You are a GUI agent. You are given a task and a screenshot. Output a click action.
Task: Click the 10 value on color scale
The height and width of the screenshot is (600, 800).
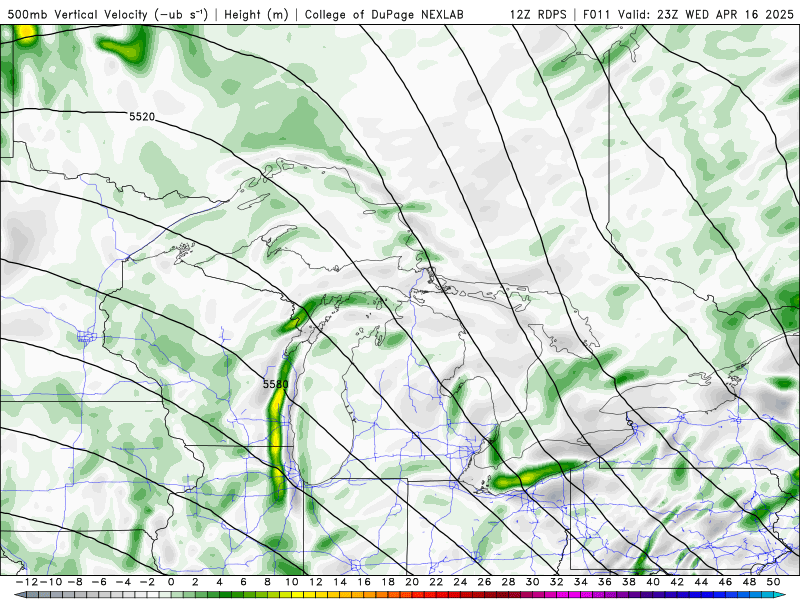291,582
